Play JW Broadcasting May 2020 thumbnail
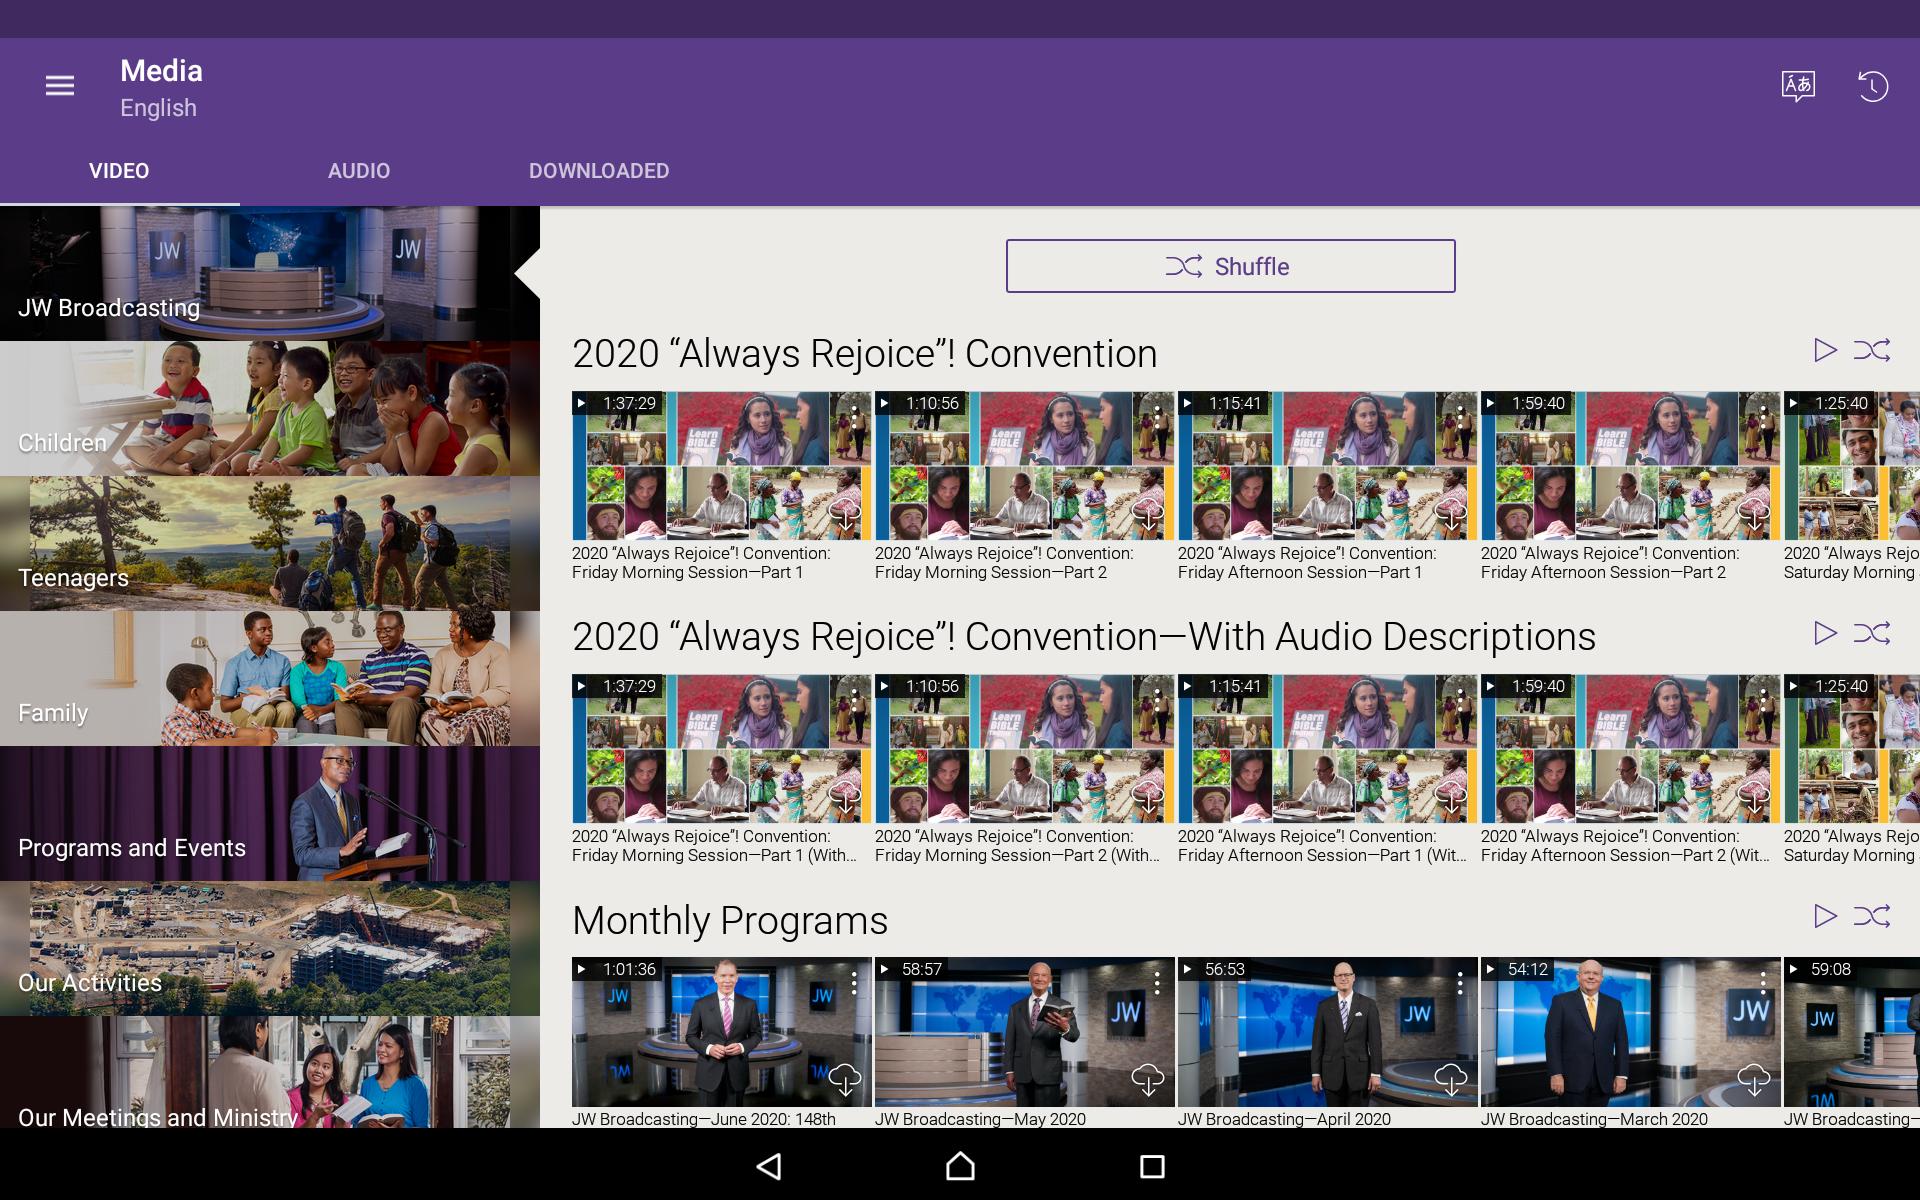Image resolution: width=1920 pixels, height=1200 pixels. [x=1024, y=1031]
